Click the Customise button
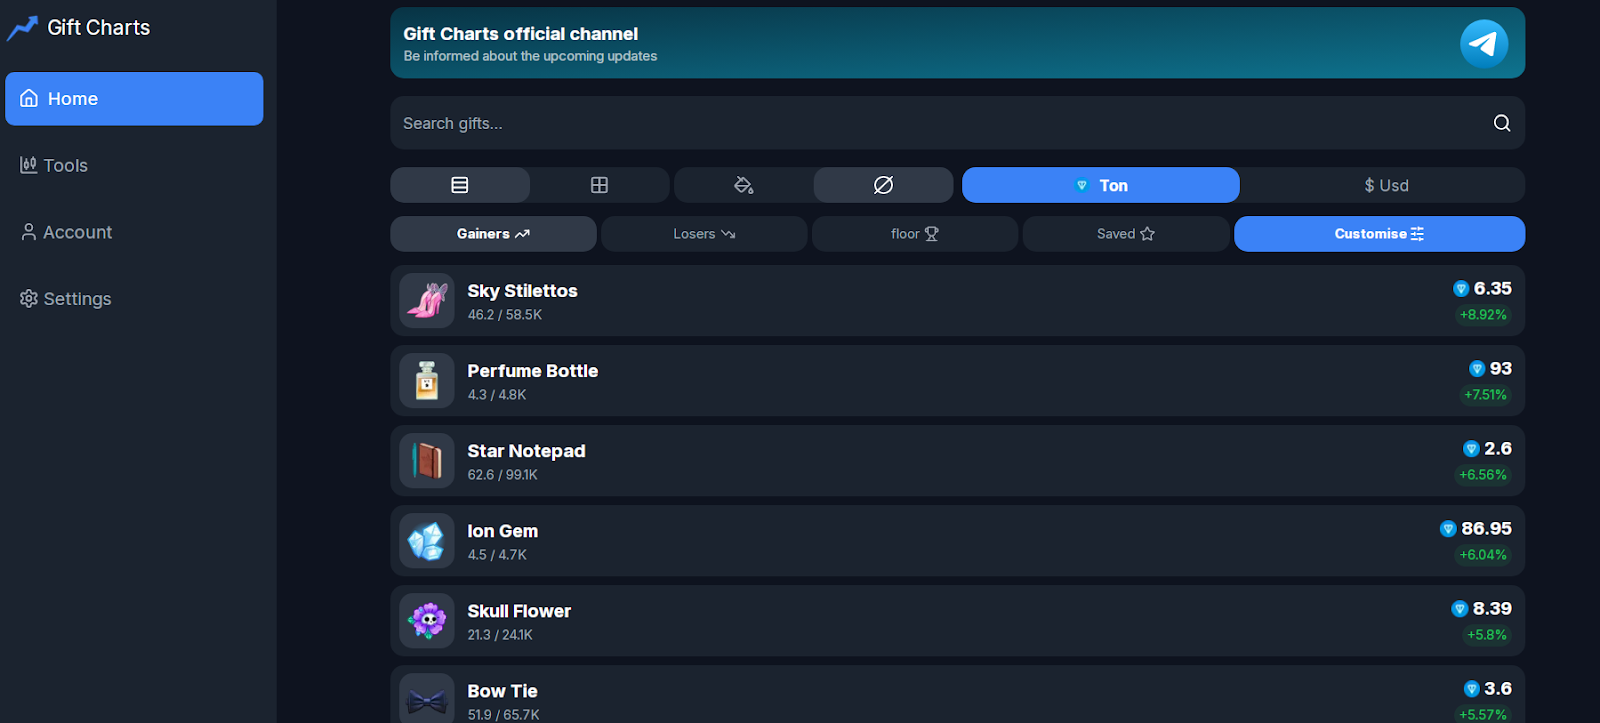1600x723 pixels. click(1380, 234)
